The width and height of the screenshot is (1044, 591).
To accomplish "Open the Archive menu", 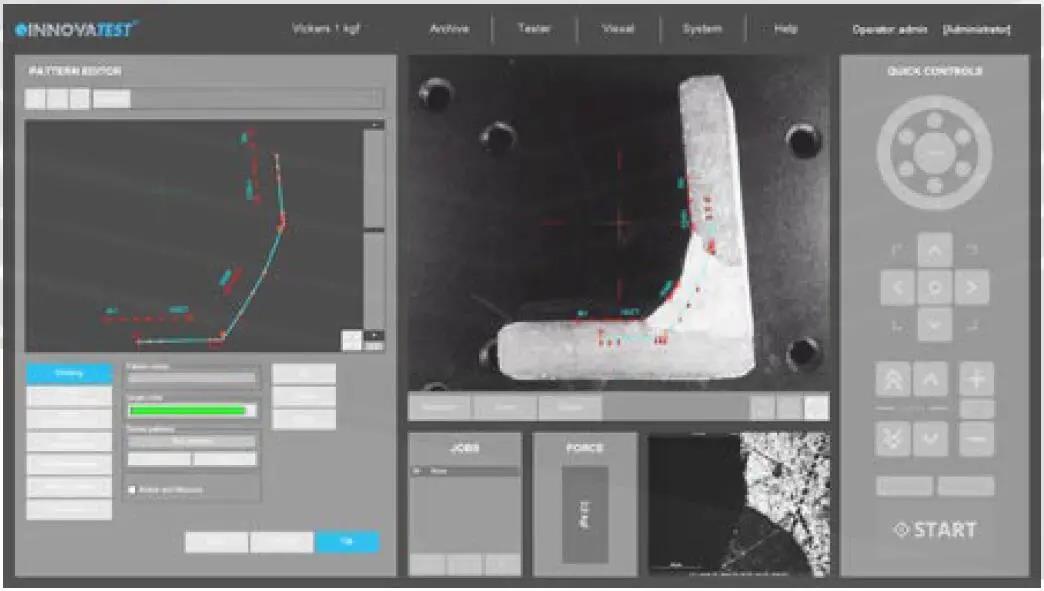I will 449,29.
